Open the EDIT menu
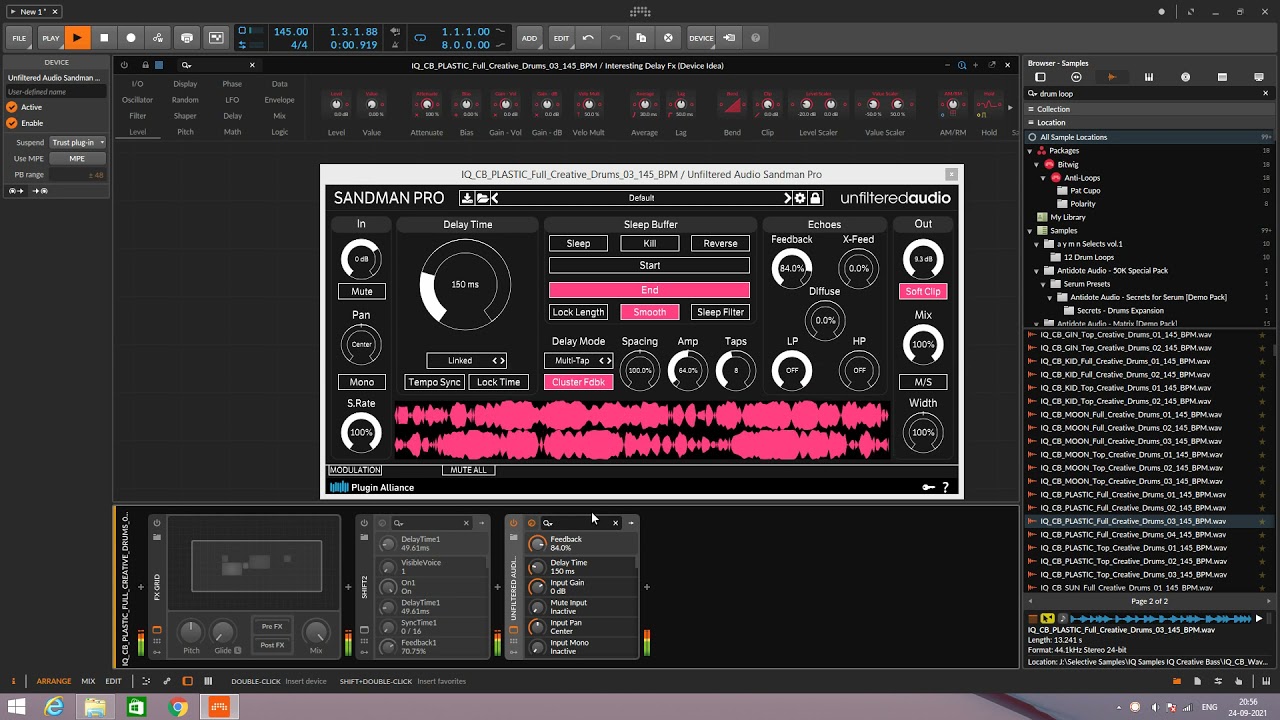This screenshot has height=720, width=1280. pyautogui.click(x=561, y=38)
